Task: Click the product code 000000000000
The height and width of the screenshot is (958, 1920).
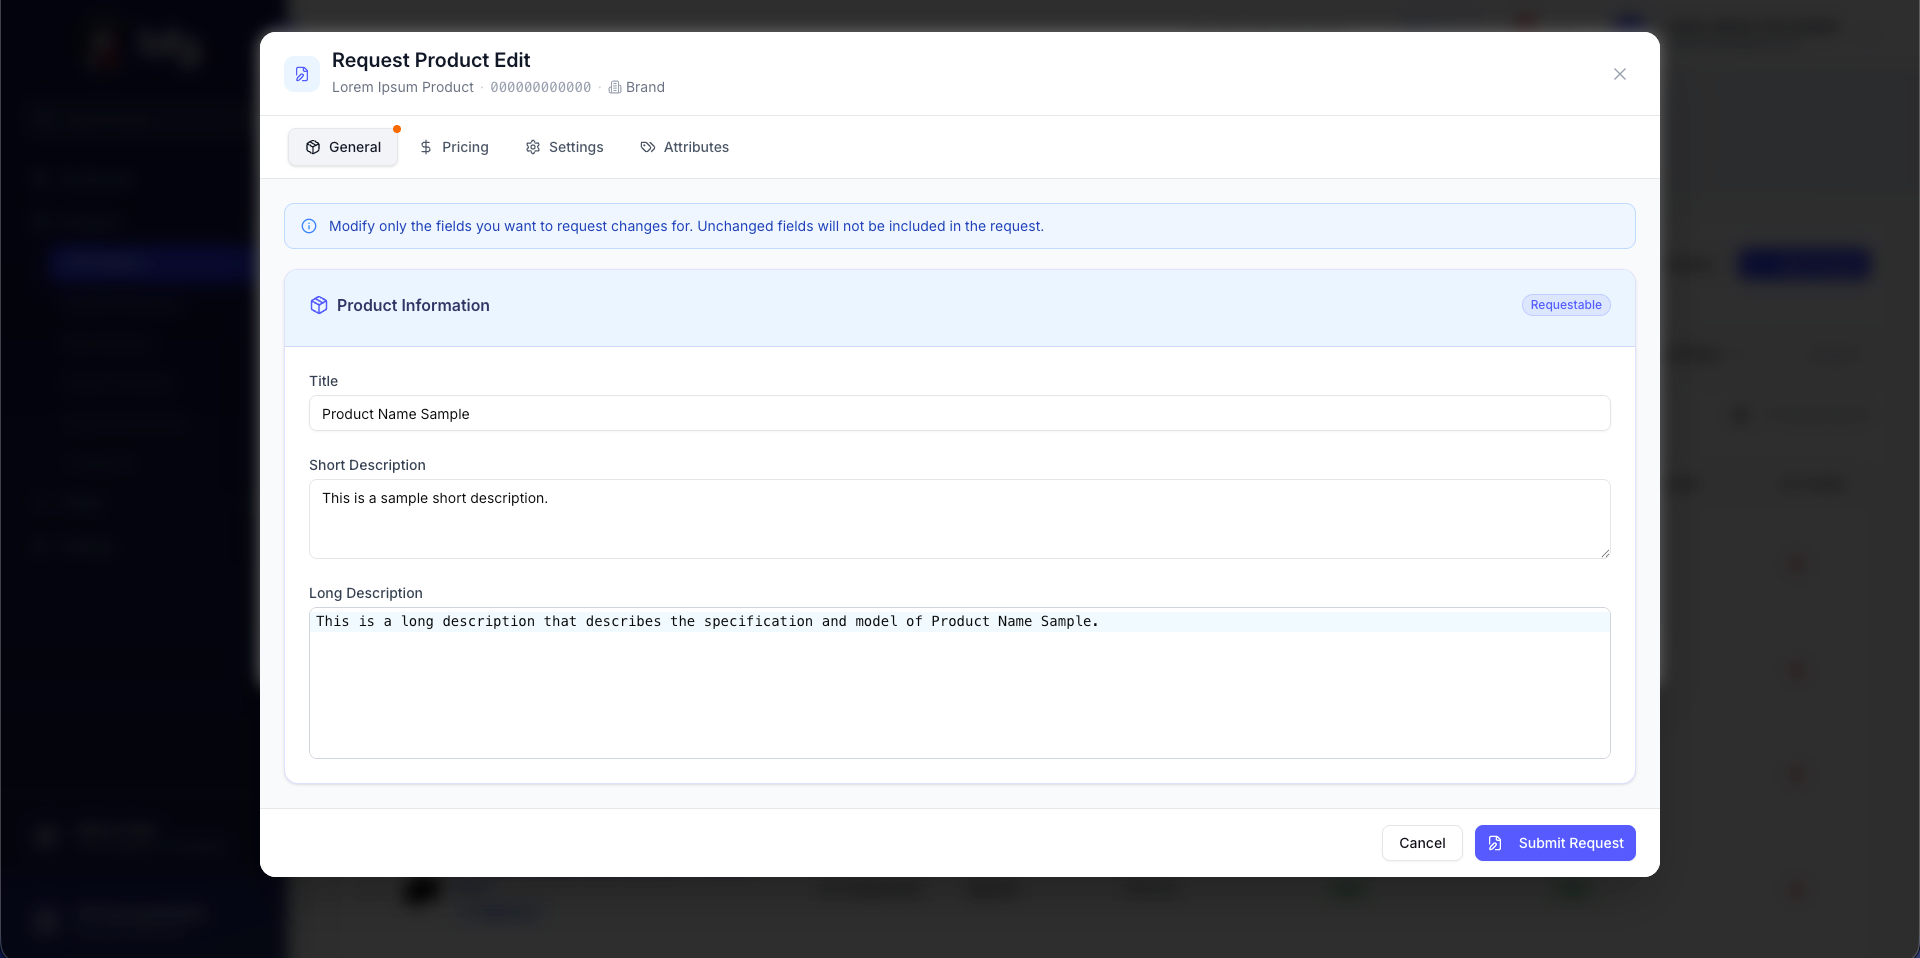Action: (x=540, y=88)
